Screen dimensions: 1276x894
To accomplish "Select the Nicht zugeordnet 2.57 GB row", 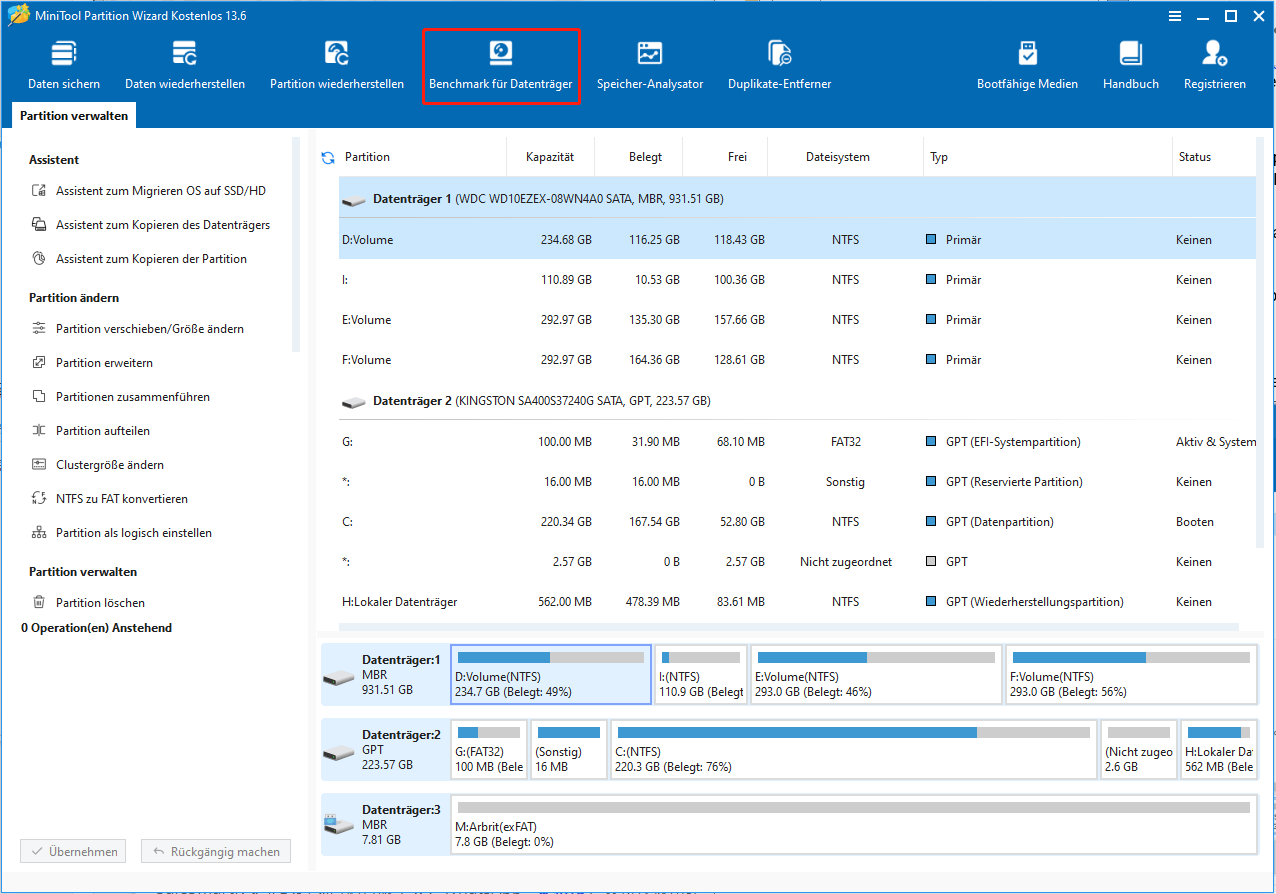I will click(x=797, y=562).
